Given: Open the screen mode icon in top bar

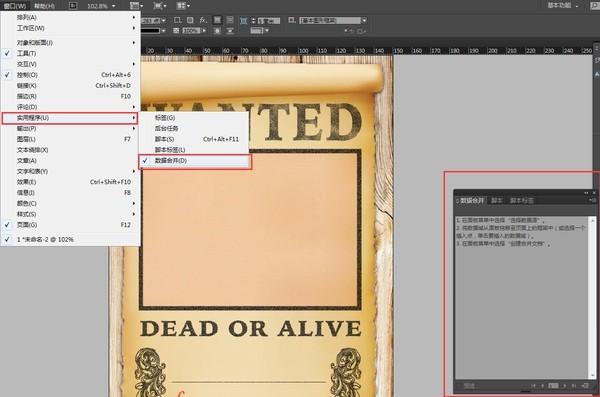Looking at the screenshot, I should [x=159, y=6].
